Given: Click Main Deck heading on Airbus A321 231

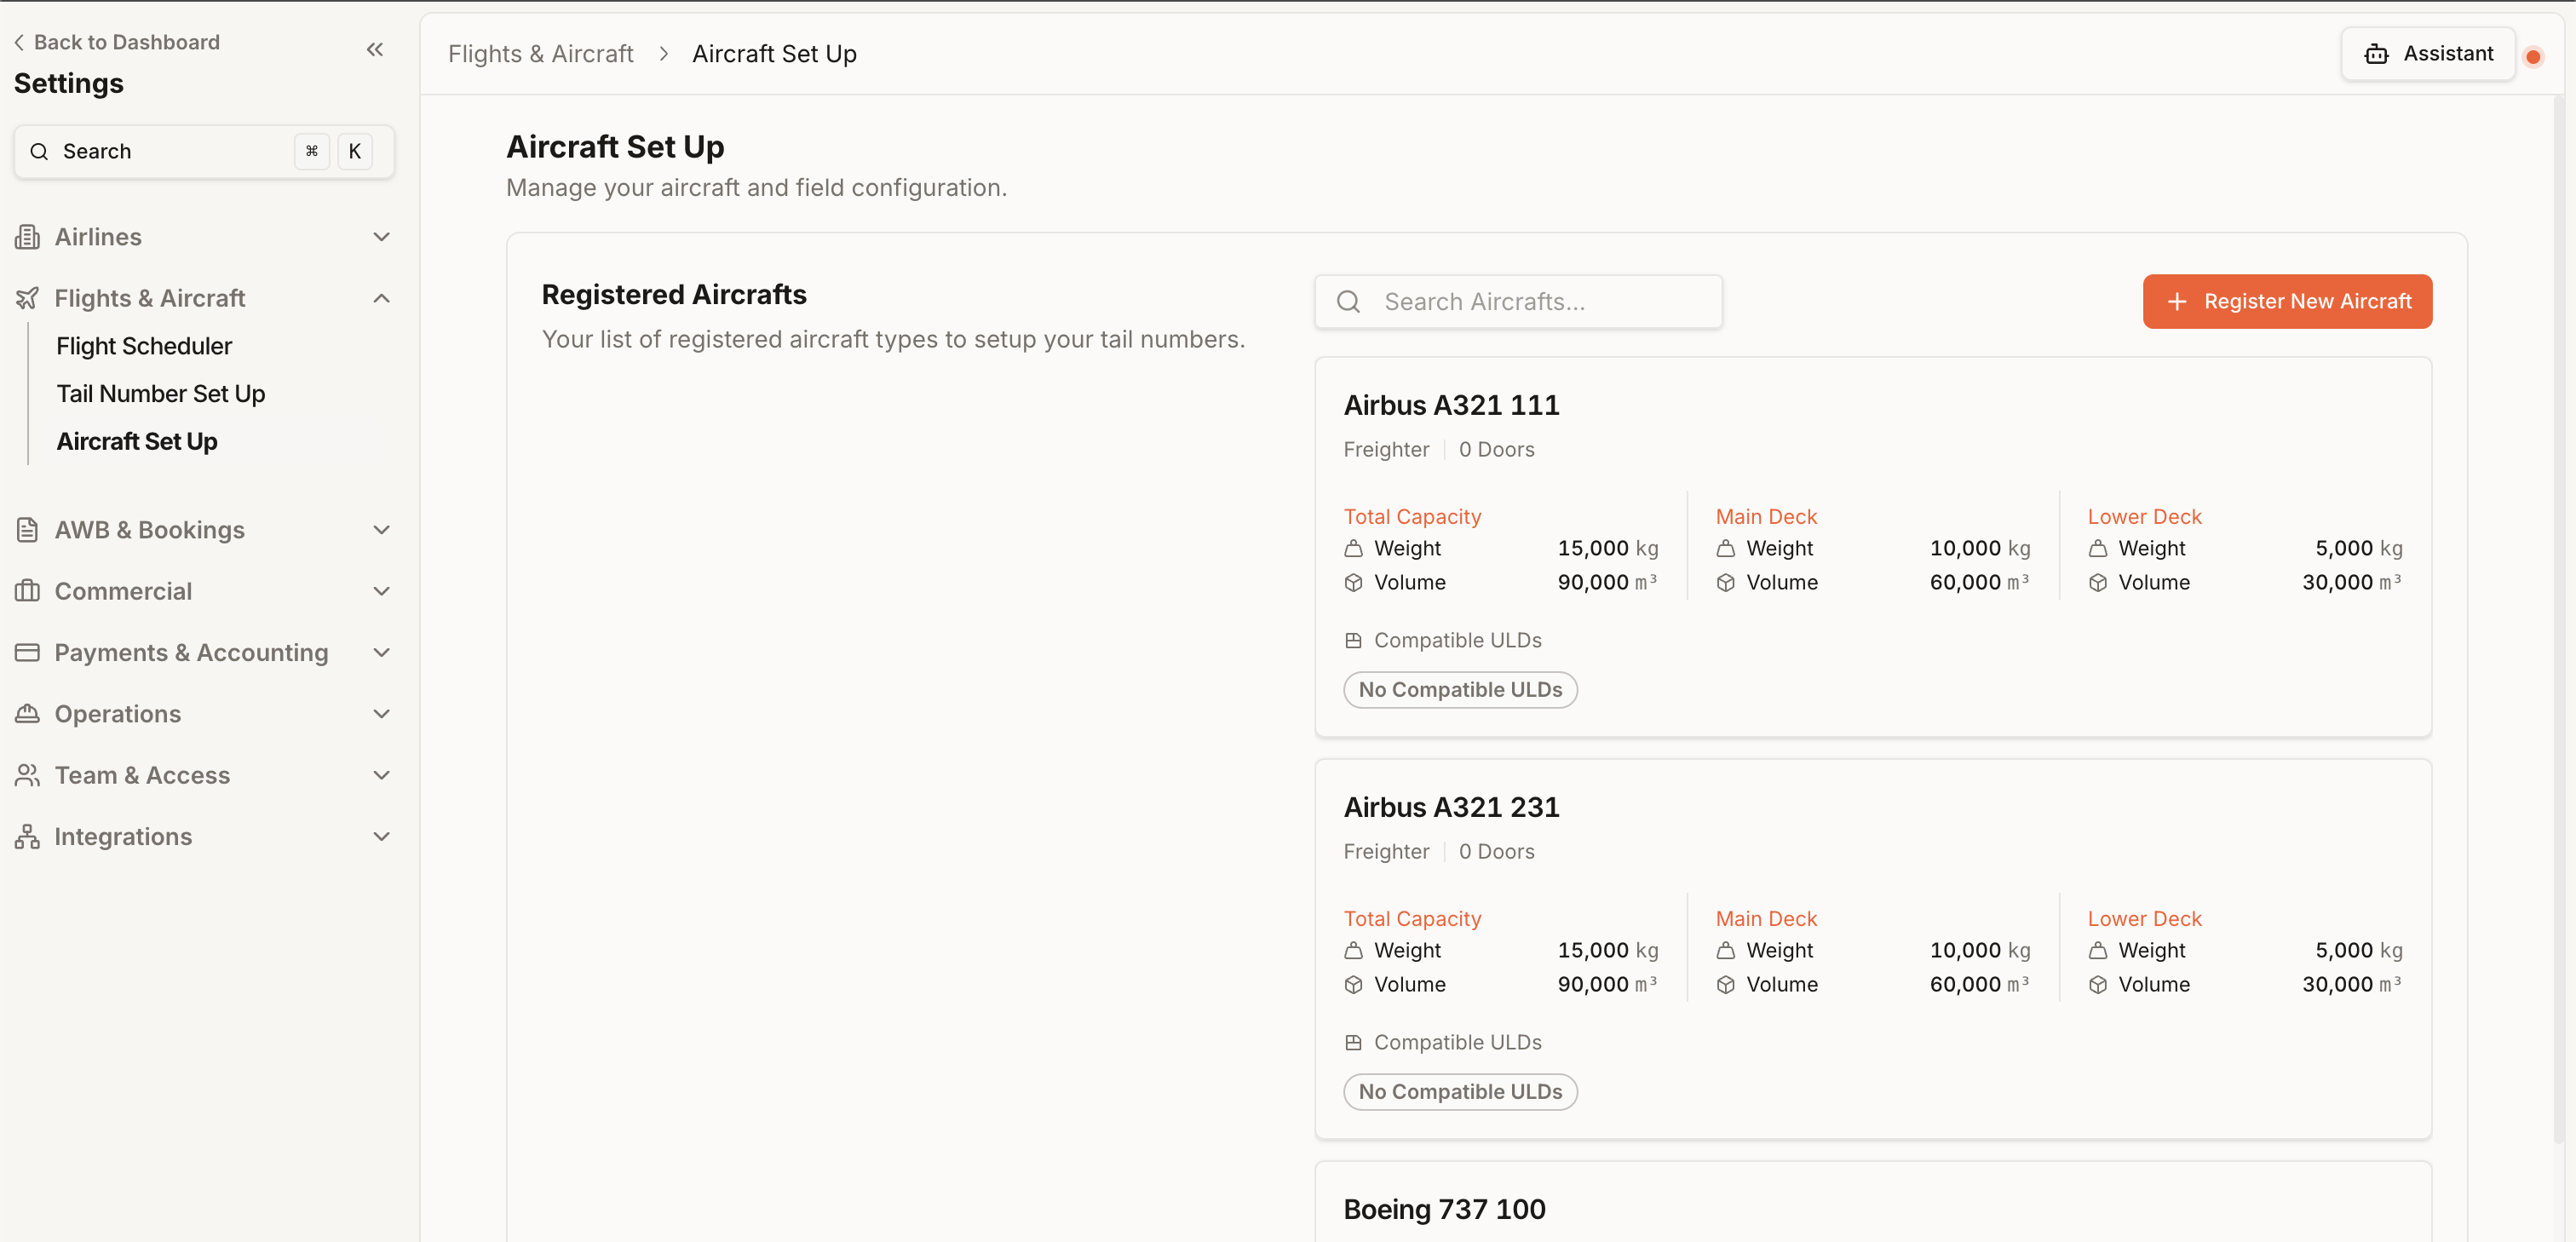Looking at the screenshot, I should pos(1766,919).
